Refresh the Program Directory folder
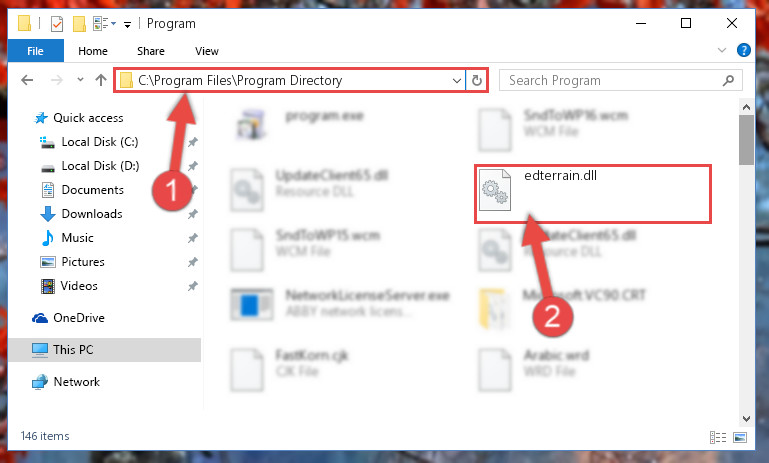 click(x=477, y=80)
